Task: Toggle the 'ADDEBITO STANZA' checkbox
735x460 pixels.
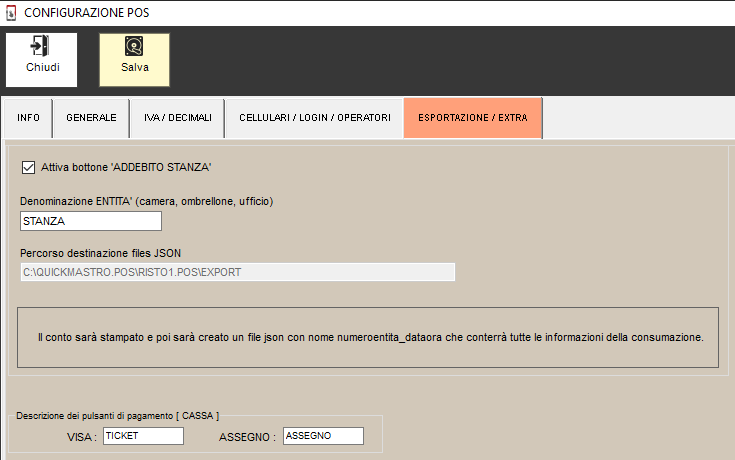Action: pos(28,167)
